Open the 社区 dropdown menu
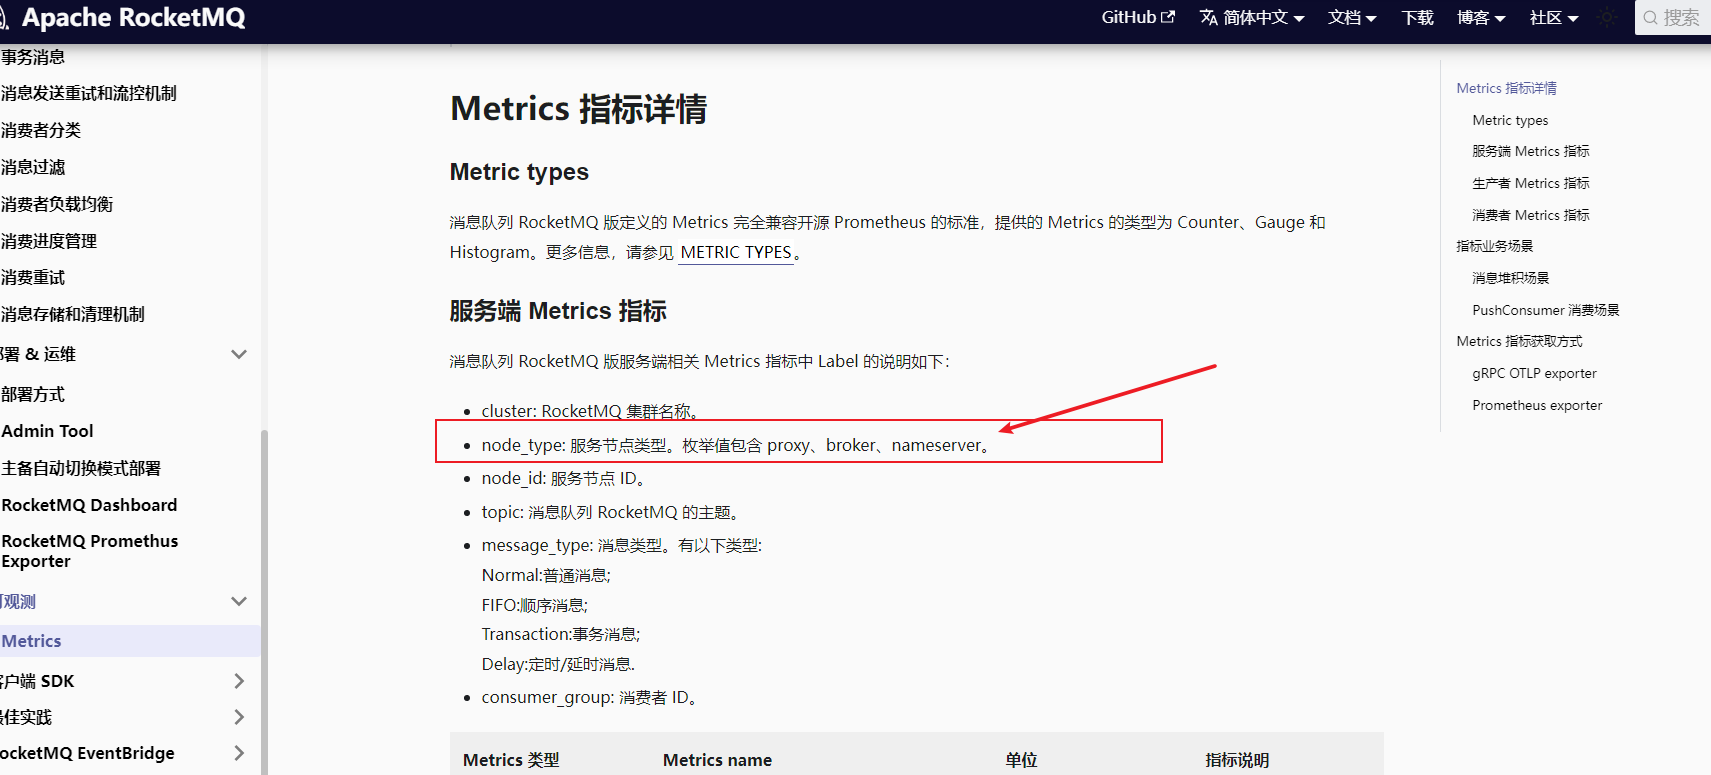Viewport: 1711px width, 775px height. click(x=1554, y=17)
